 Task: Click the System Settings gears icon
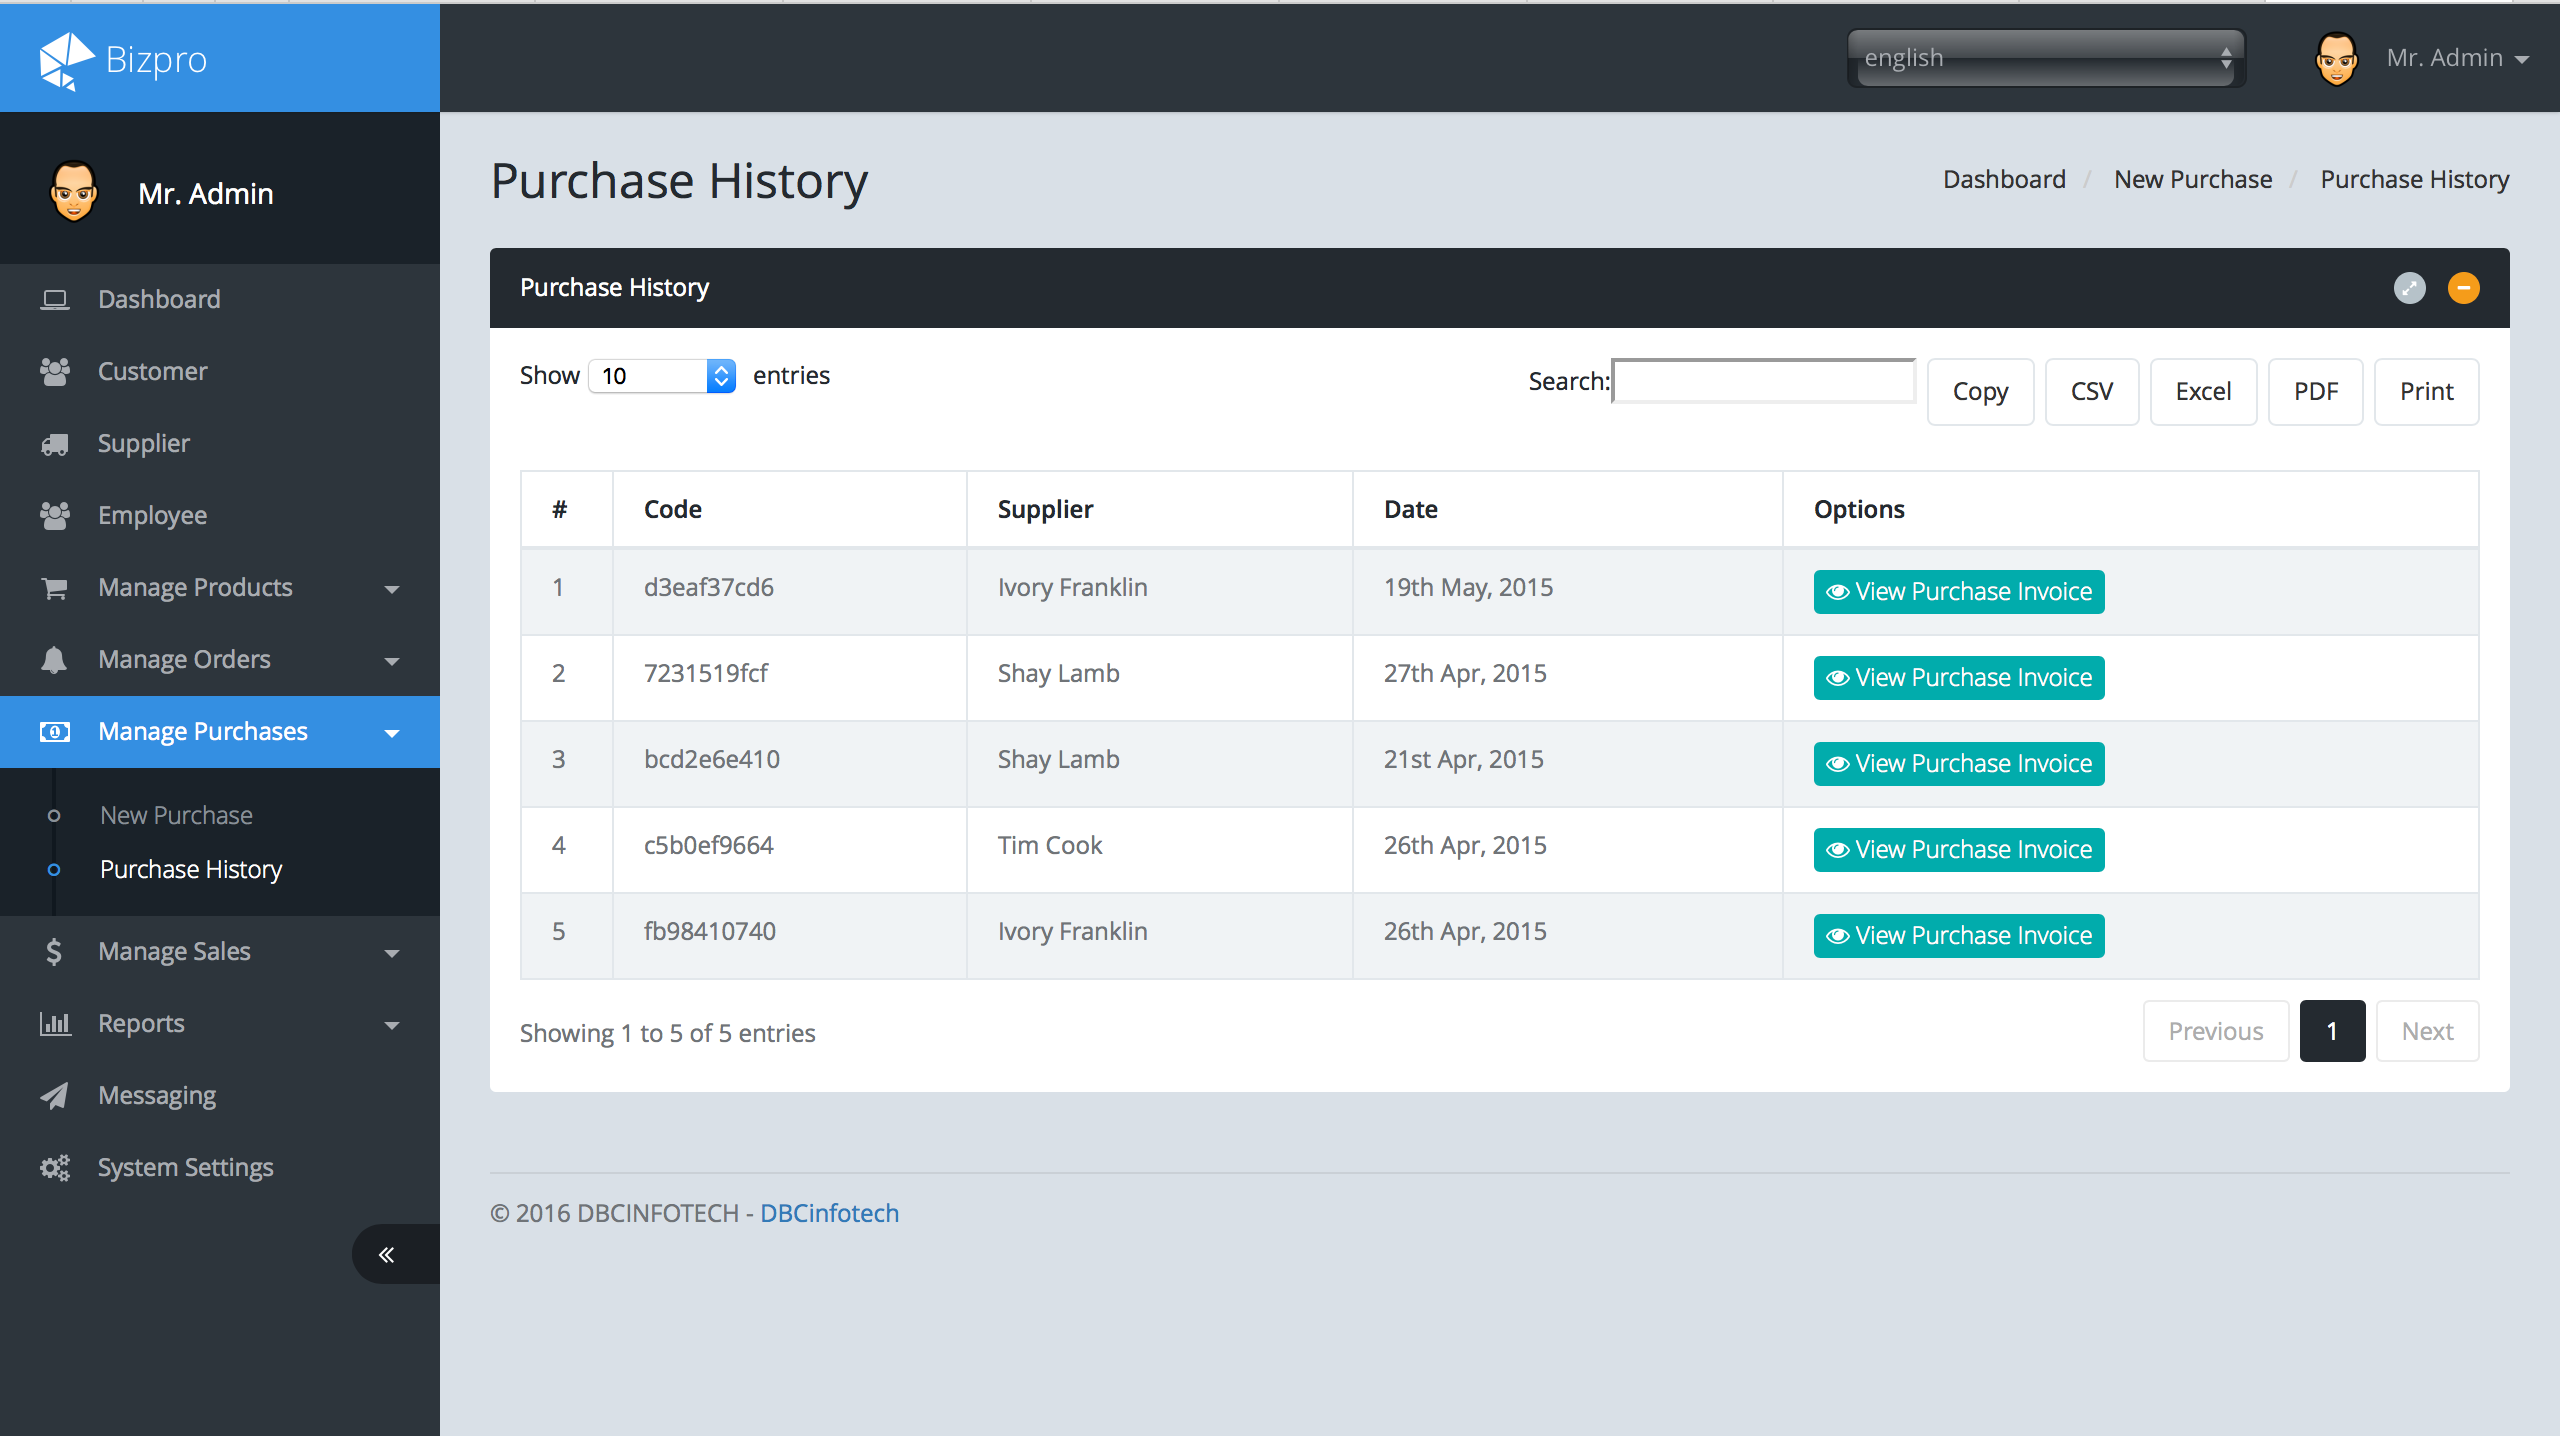(55, 1168)
